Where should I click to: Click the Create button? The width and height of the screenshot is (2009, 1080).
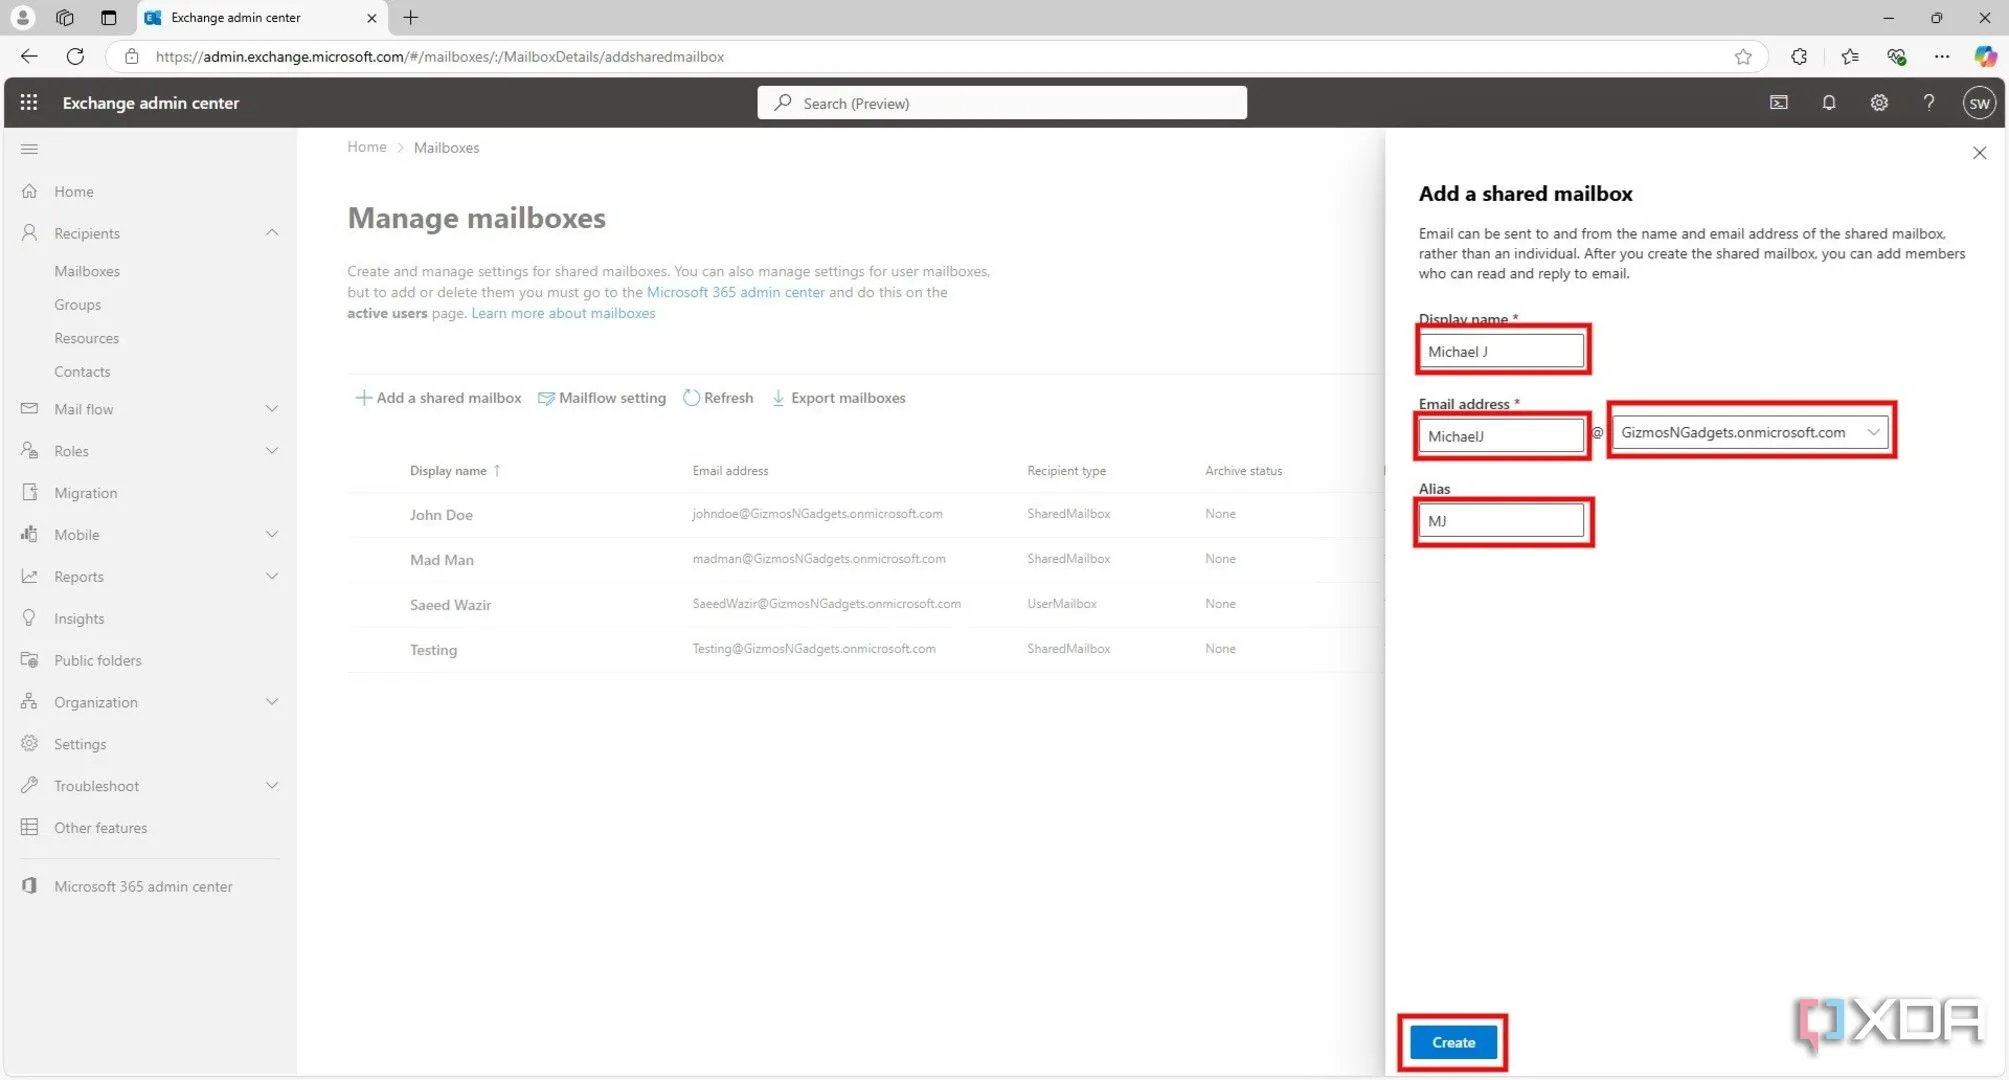1453,1042
